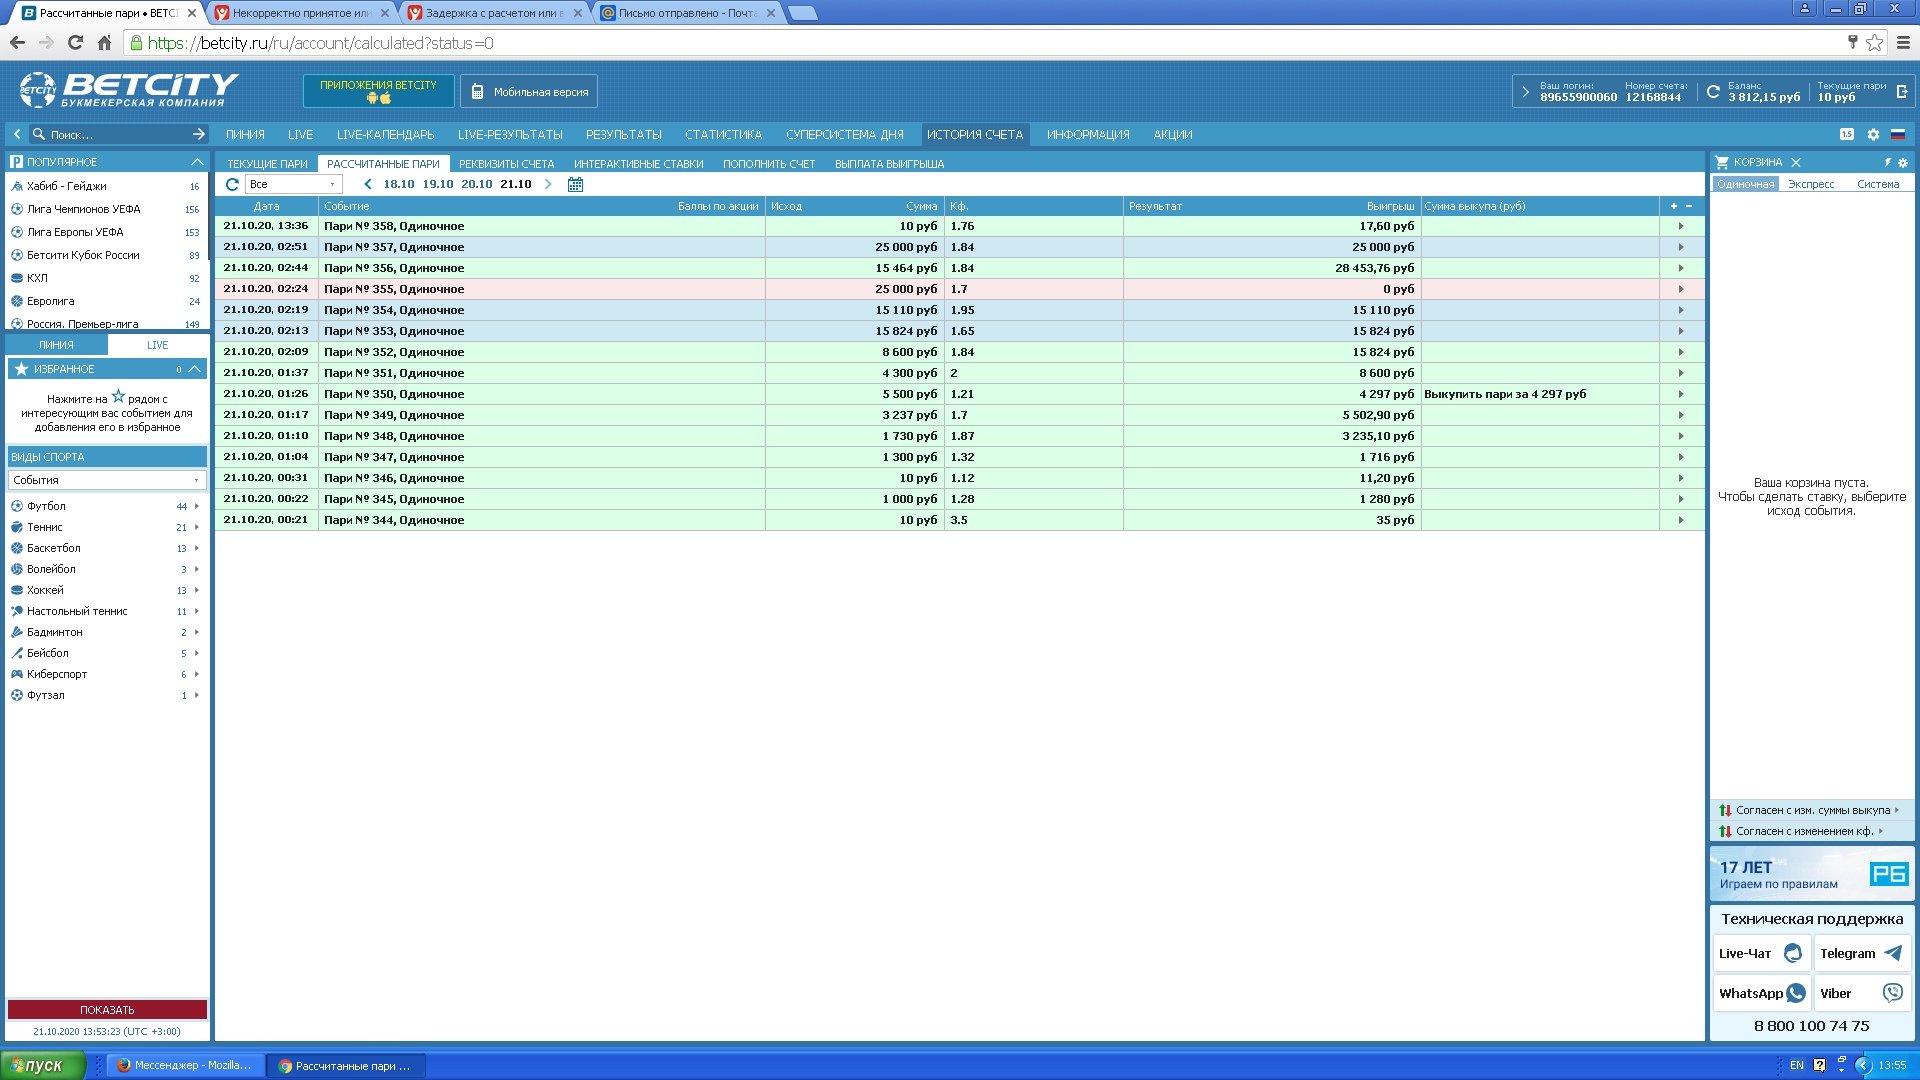Viewport: 1920px width, 1080px height.
Task: Expand details of Пари № 355 row
Action: point(1681,289)
